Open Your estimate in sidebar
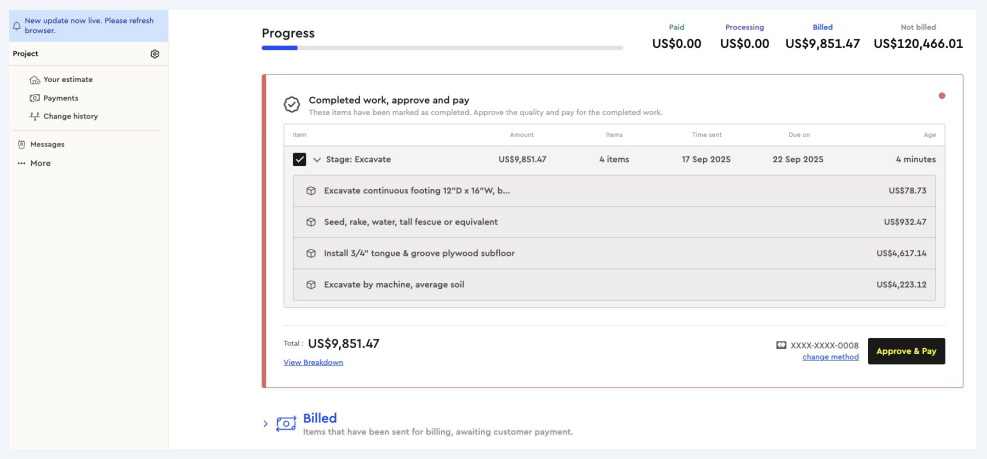This screenshot has height=459, width=987. tap(68, 80)
